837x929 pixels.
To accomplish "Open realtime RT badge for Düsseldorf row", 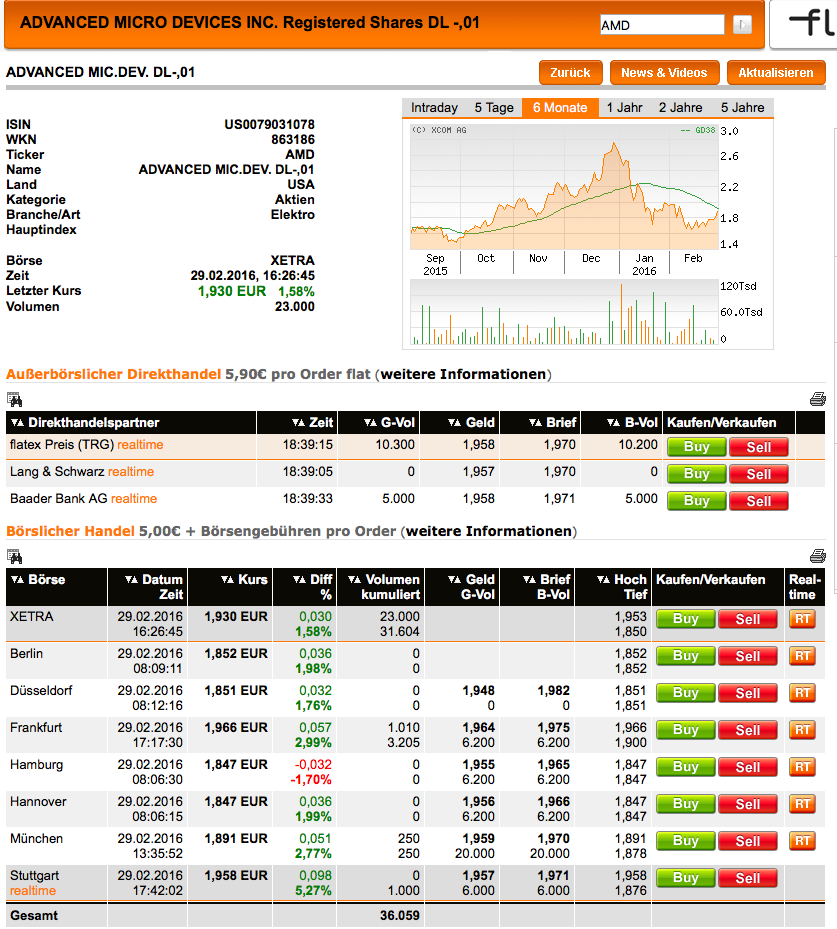I will coord(802,693).
